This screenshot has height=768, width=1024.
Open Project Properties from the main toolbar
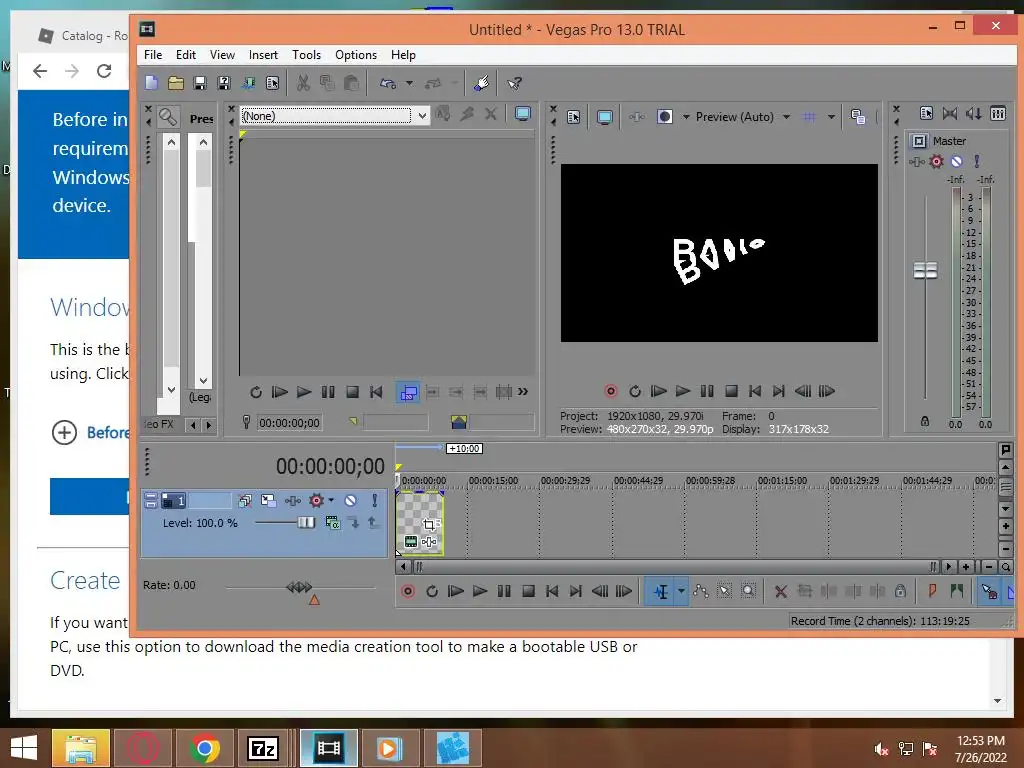[x=272, y=83]
